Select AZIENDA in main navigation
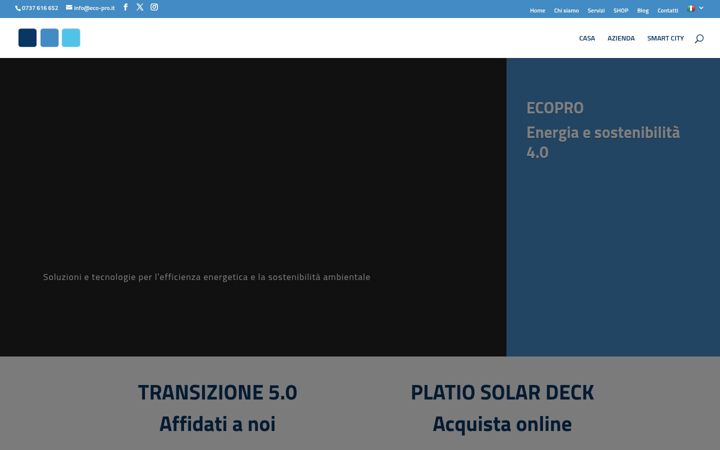This screenshot has height=450, width=720. tap(621, 39)
